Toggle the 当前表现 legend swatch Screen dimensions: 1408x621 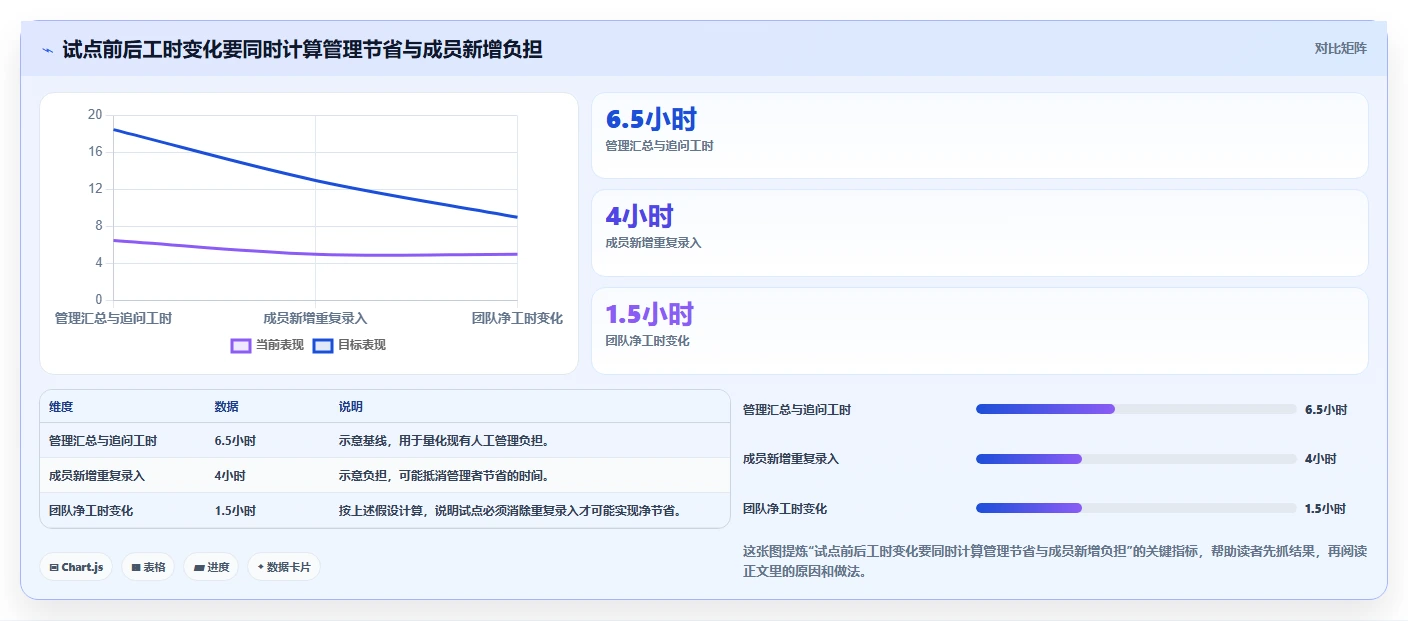pyautogui.click(x=241, y=345)
